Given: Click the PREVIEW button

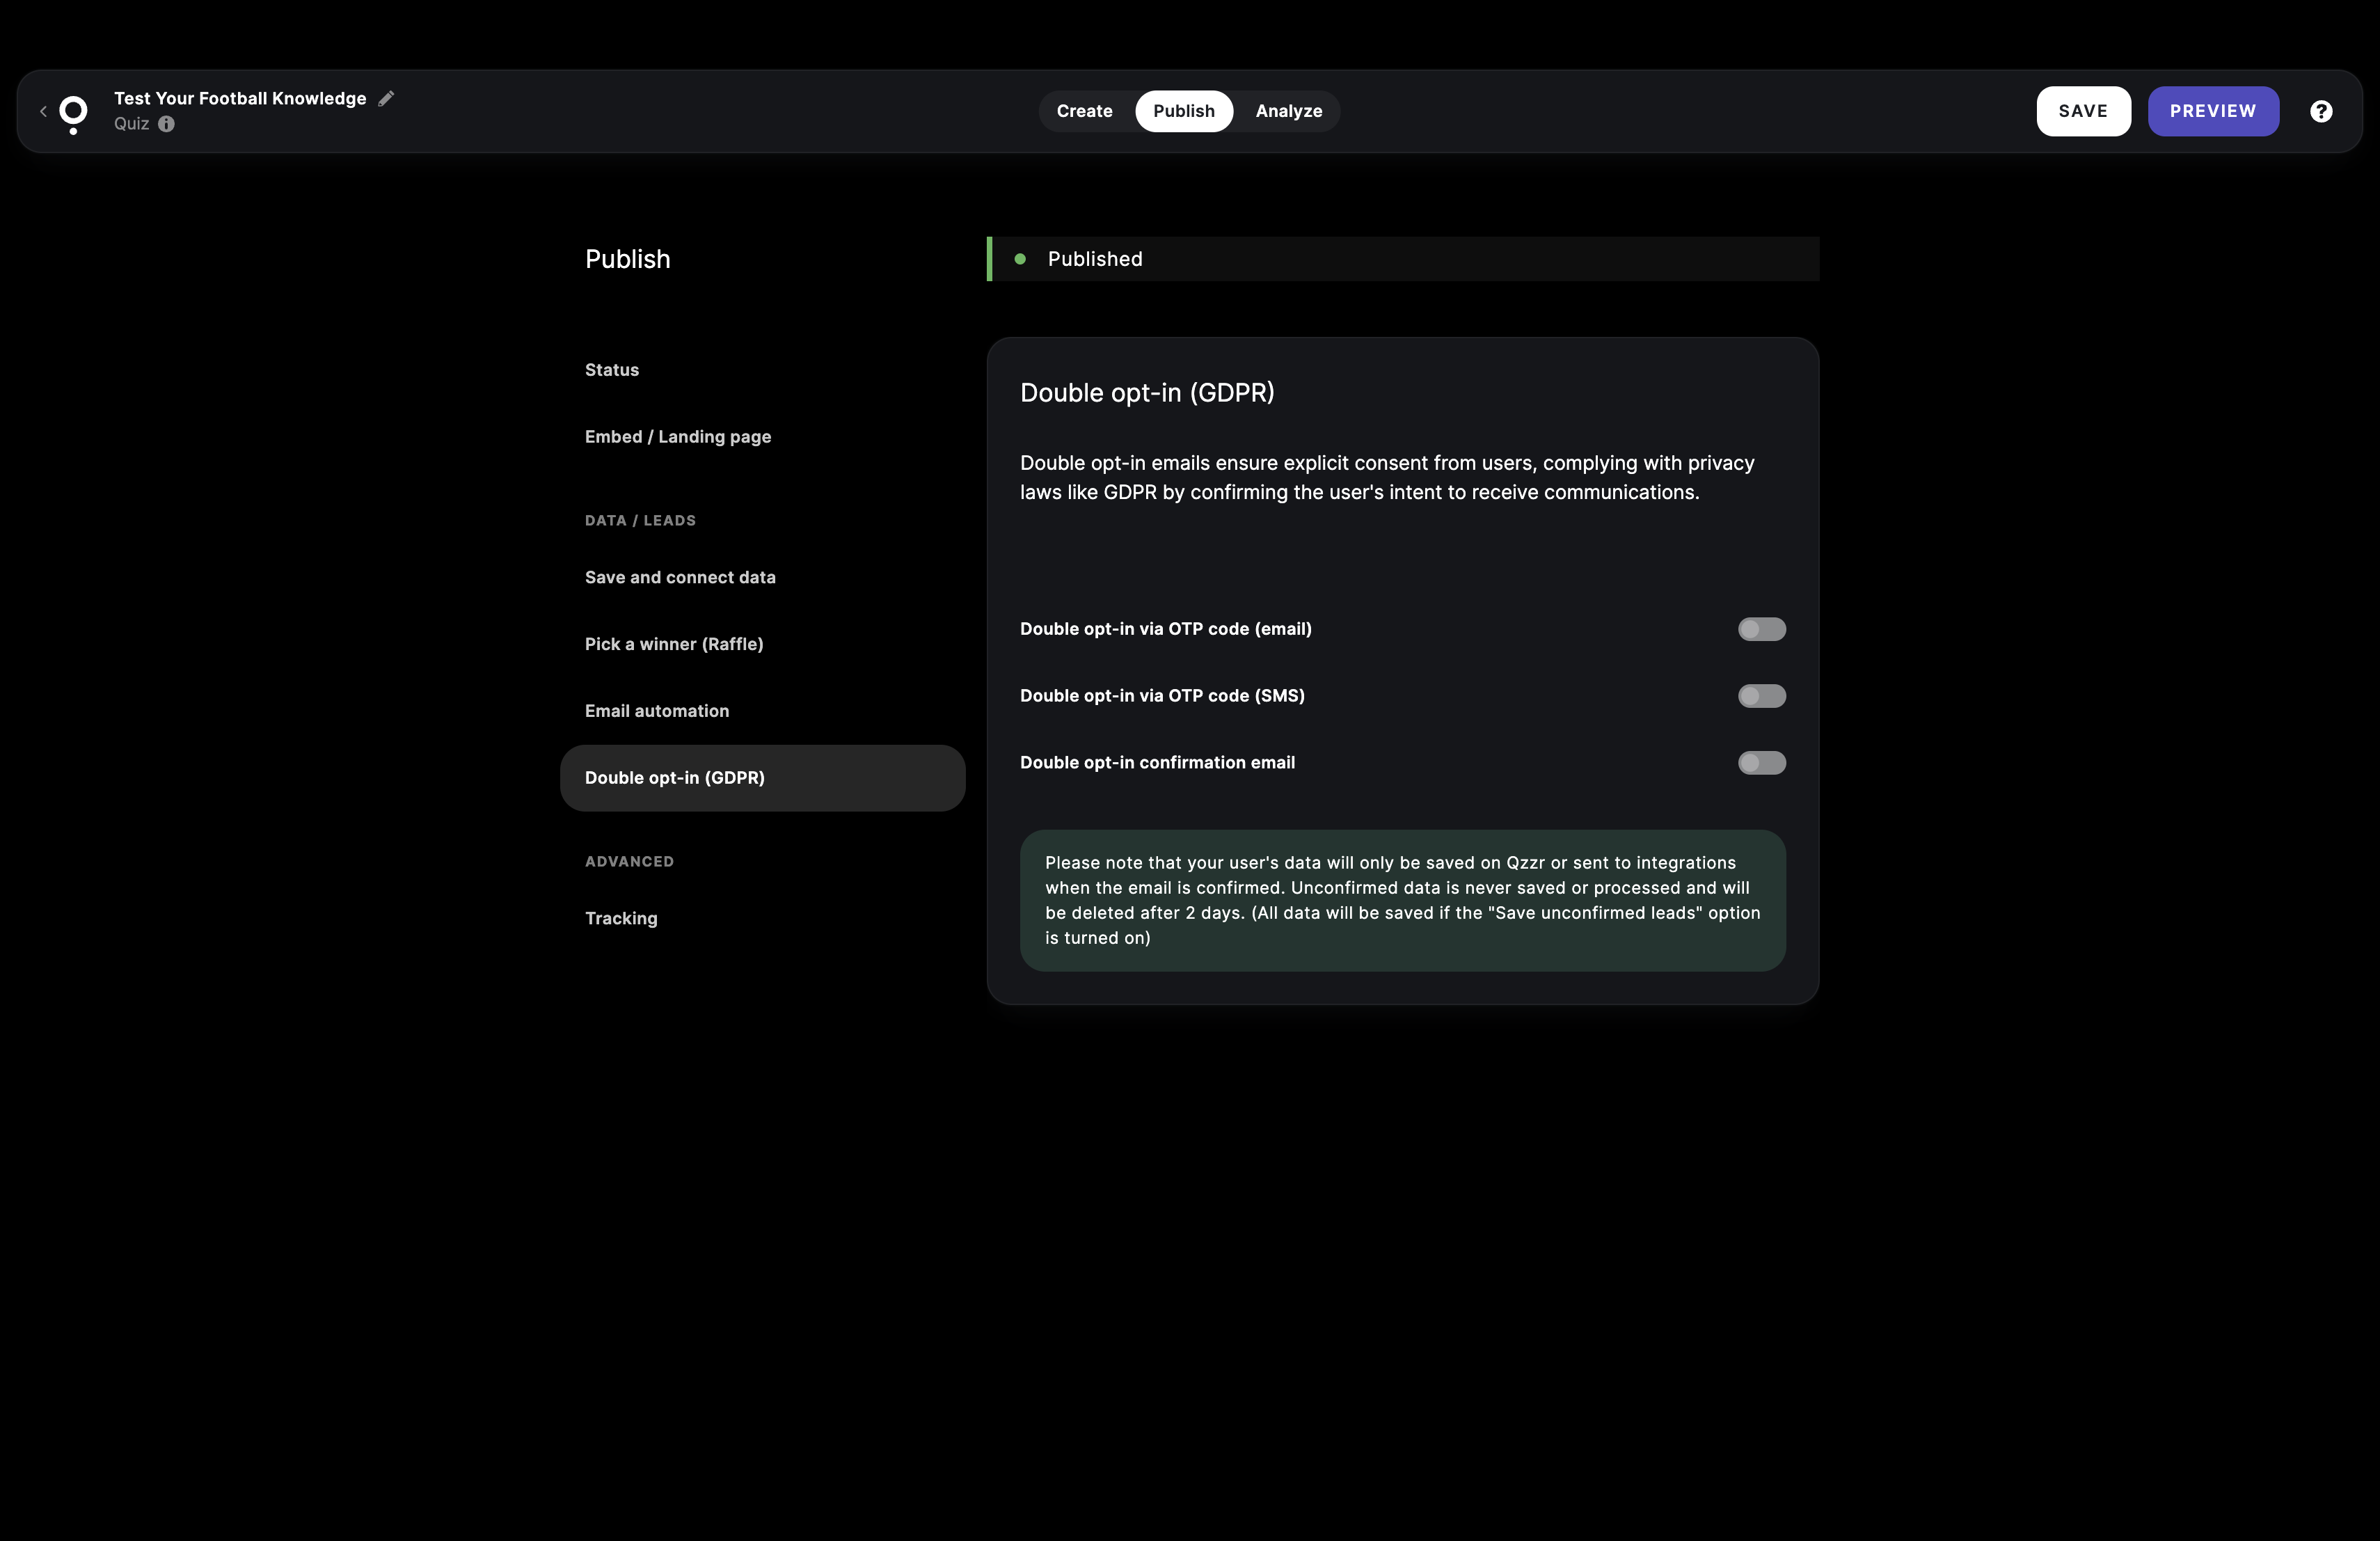Looking at the screenshot, I should [x=2212, y=111].
